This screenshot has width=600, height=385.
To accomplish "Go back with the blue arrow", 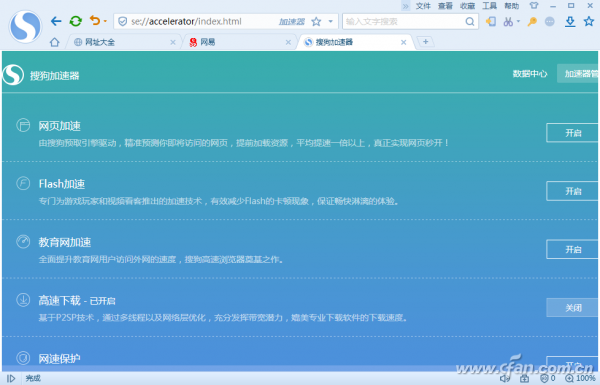I will (56, 21).
